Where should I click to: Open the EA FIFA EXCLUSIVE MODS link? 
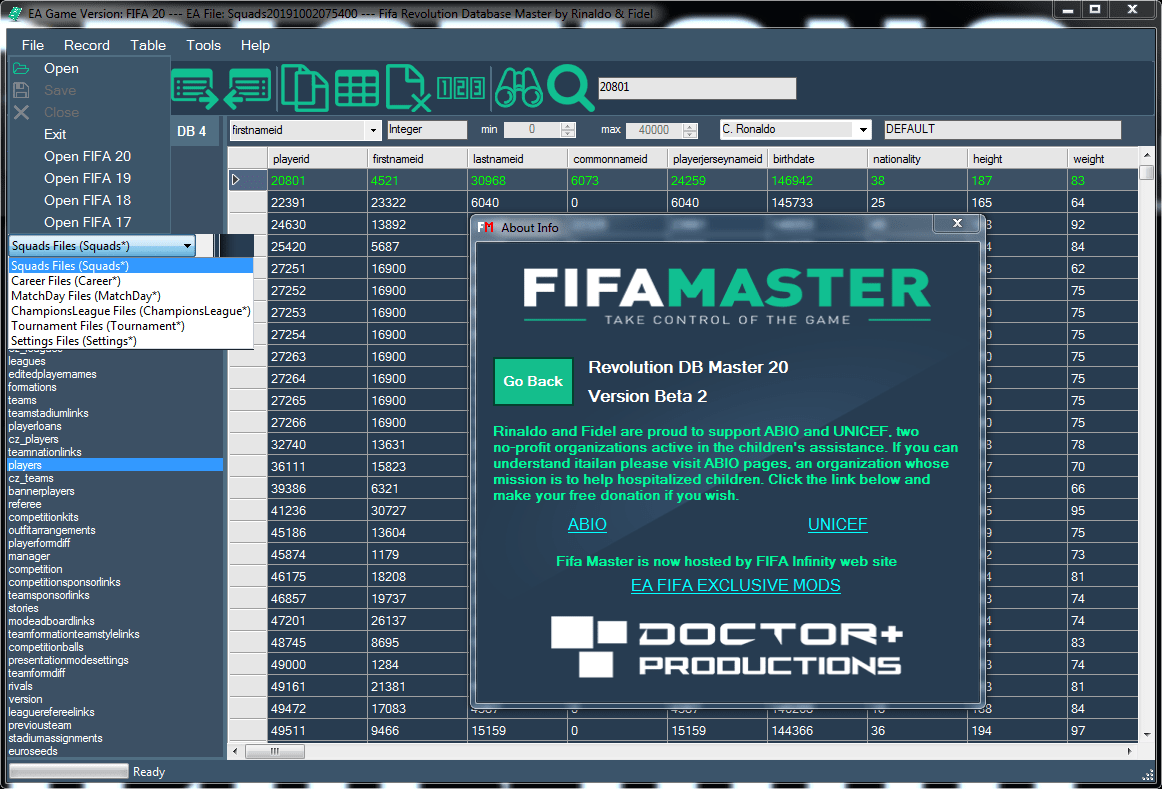pos(735,585)
